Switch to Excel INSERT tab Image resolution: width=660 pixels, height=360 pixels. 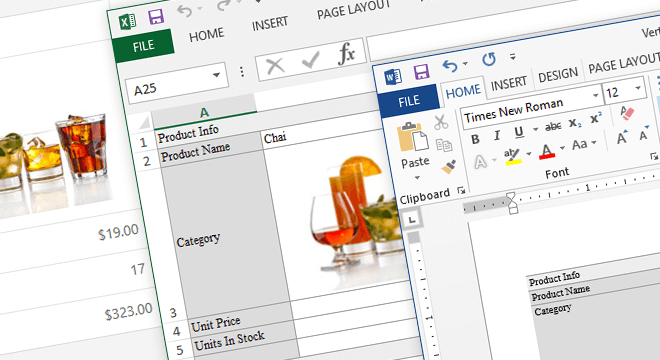point(270,24)
